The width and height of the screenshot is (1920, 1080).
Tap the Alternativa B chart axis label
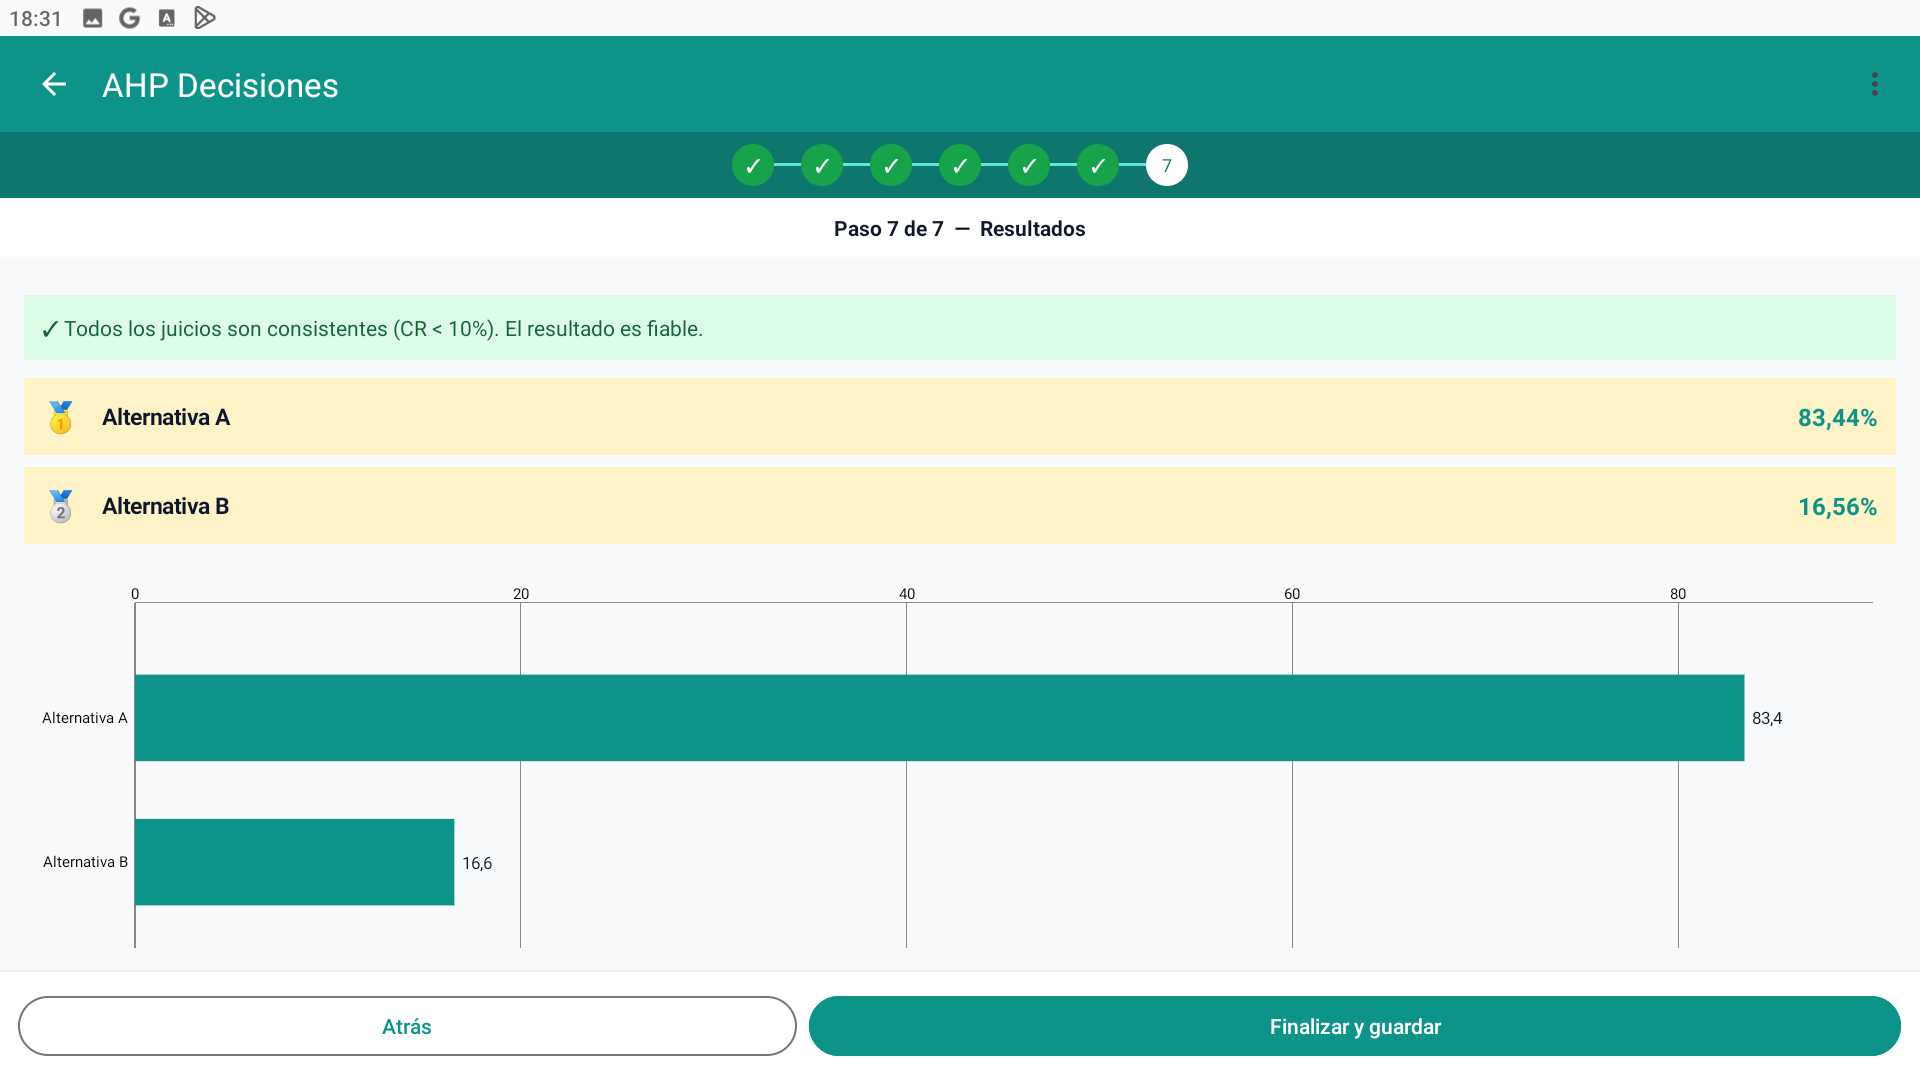click(x=85, y=862)
